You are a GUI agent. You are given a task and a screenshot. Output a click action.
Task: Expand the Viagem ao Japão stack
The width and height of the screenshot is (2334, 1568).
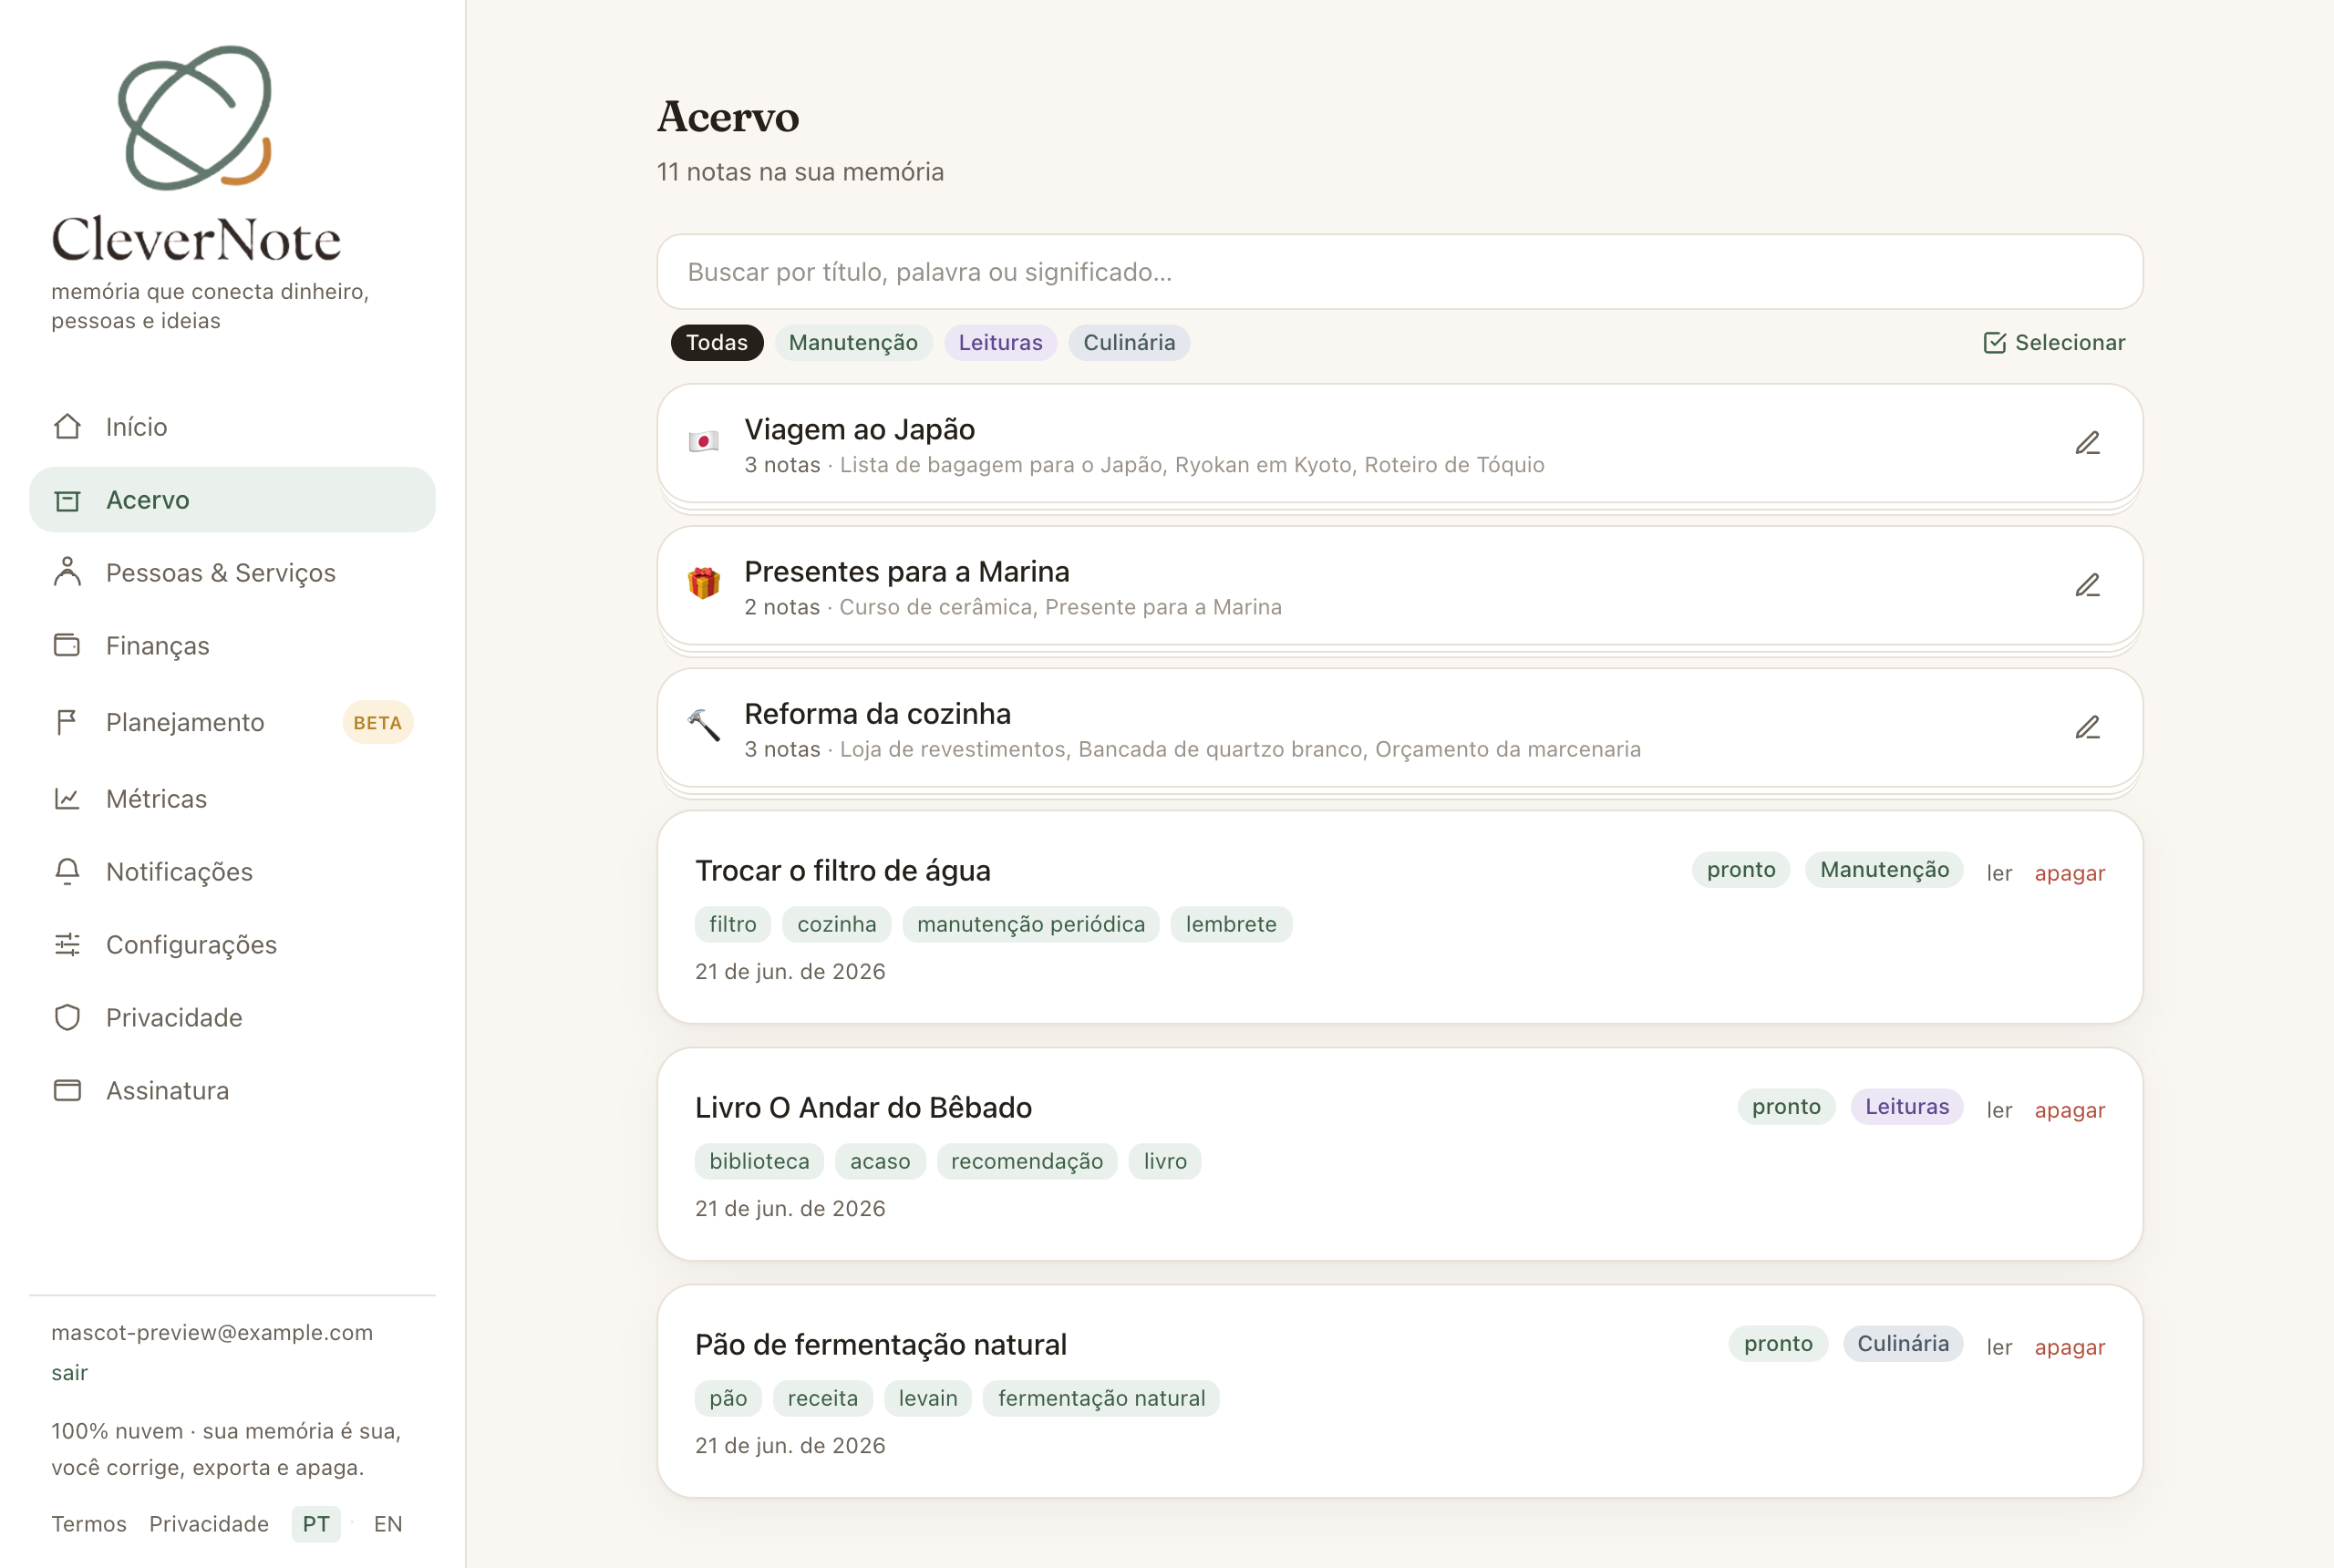coord(1399,444)
